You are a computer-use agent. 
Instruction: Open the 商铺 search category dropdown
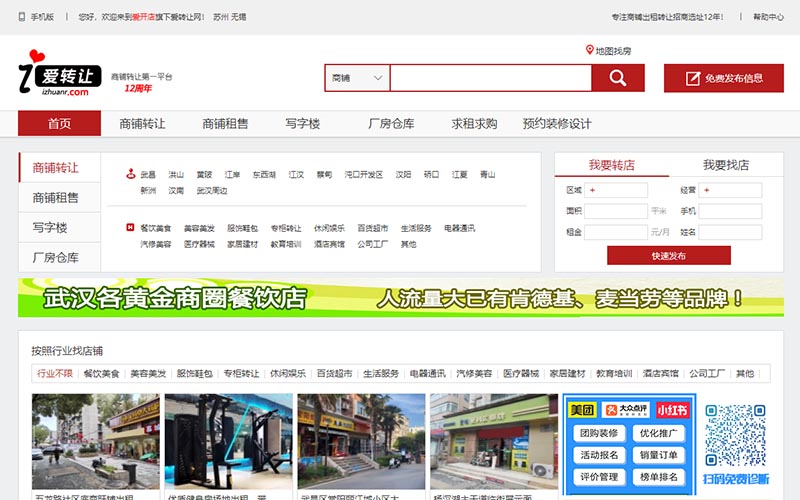click(x=357, y=78)
